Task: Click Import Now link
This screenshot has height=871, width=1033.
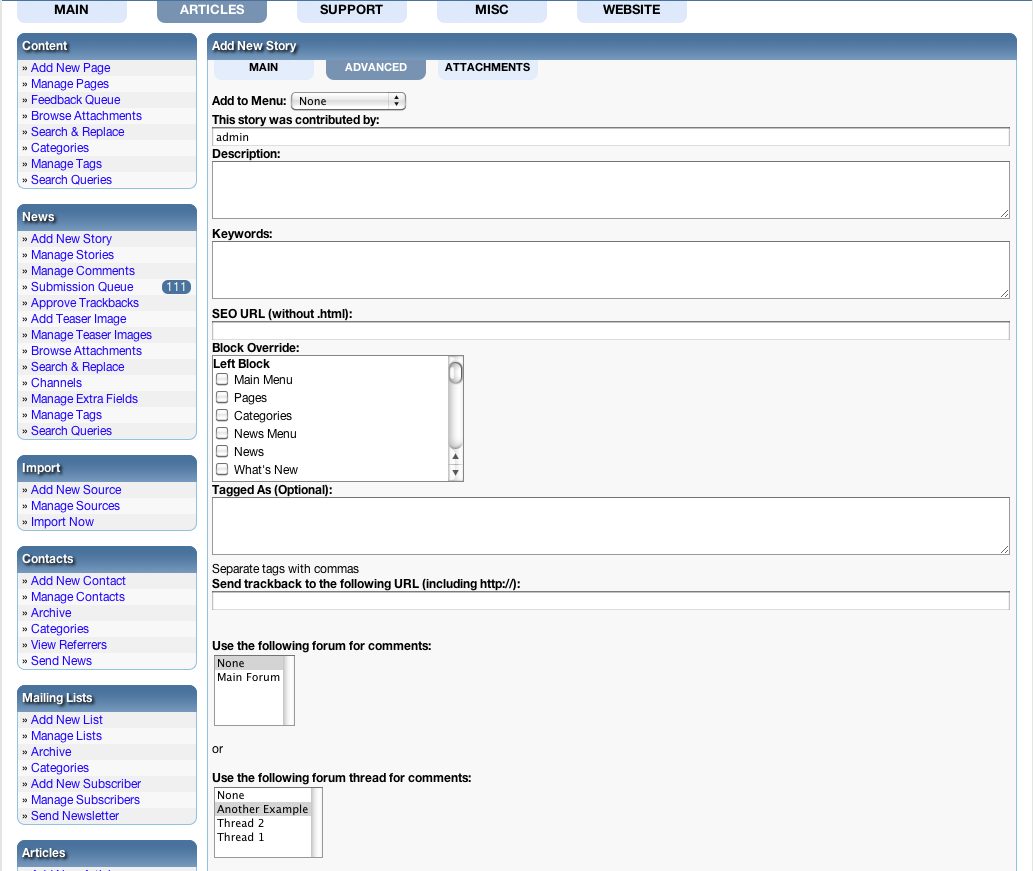Action: [63, 522]
